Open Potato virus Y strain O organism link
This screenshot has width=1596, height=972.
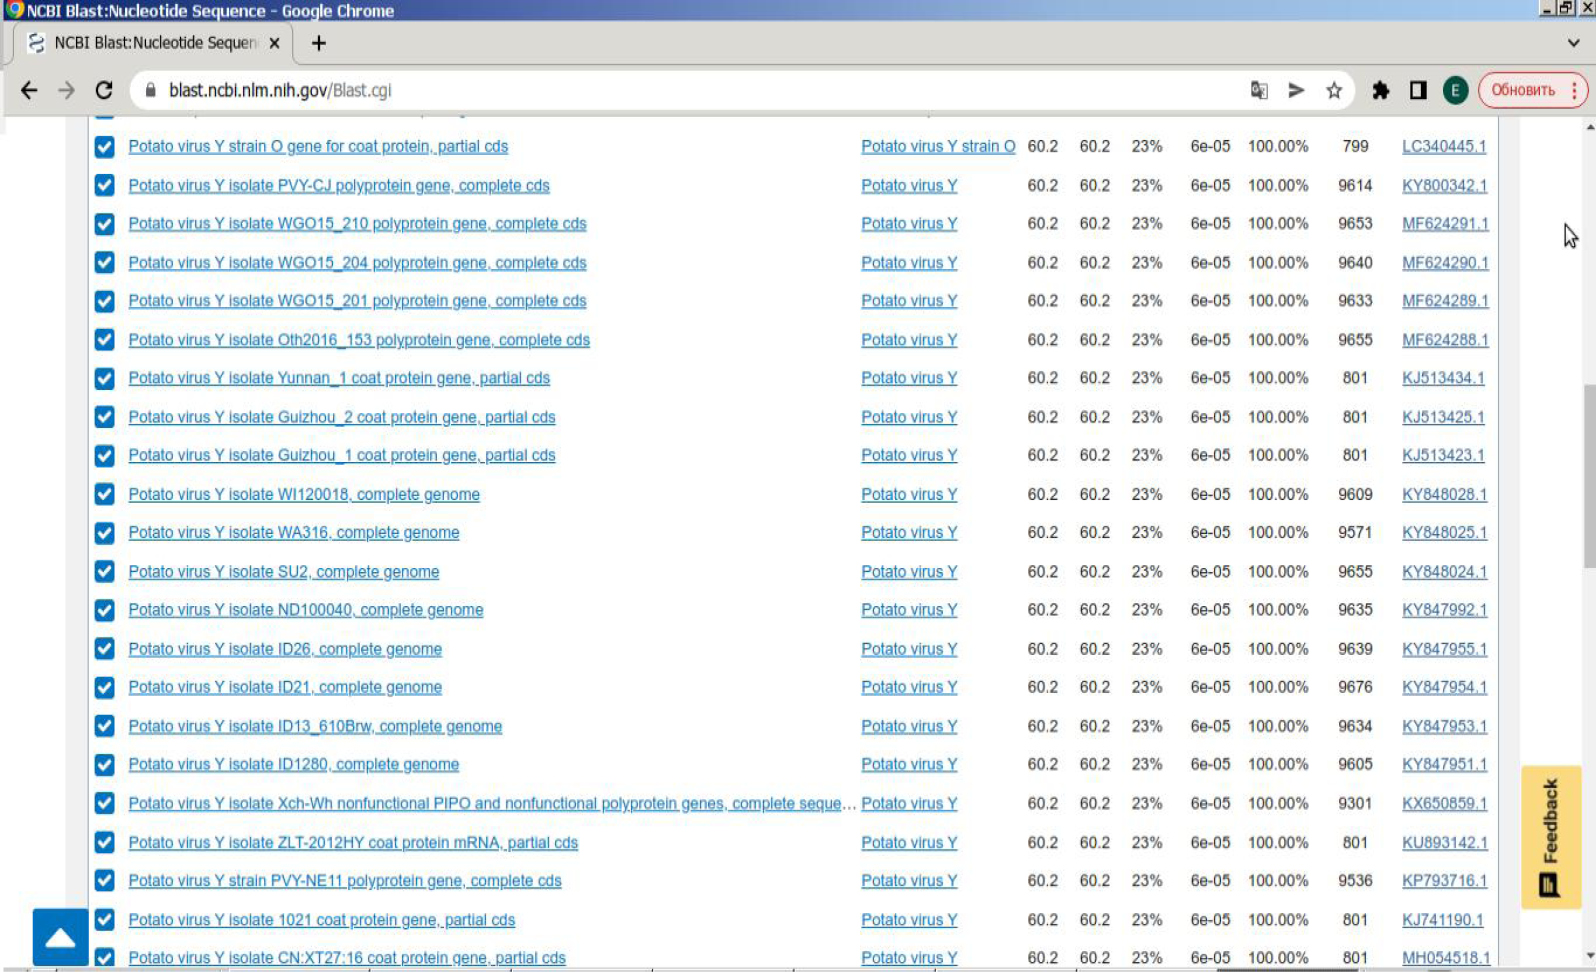937,146
